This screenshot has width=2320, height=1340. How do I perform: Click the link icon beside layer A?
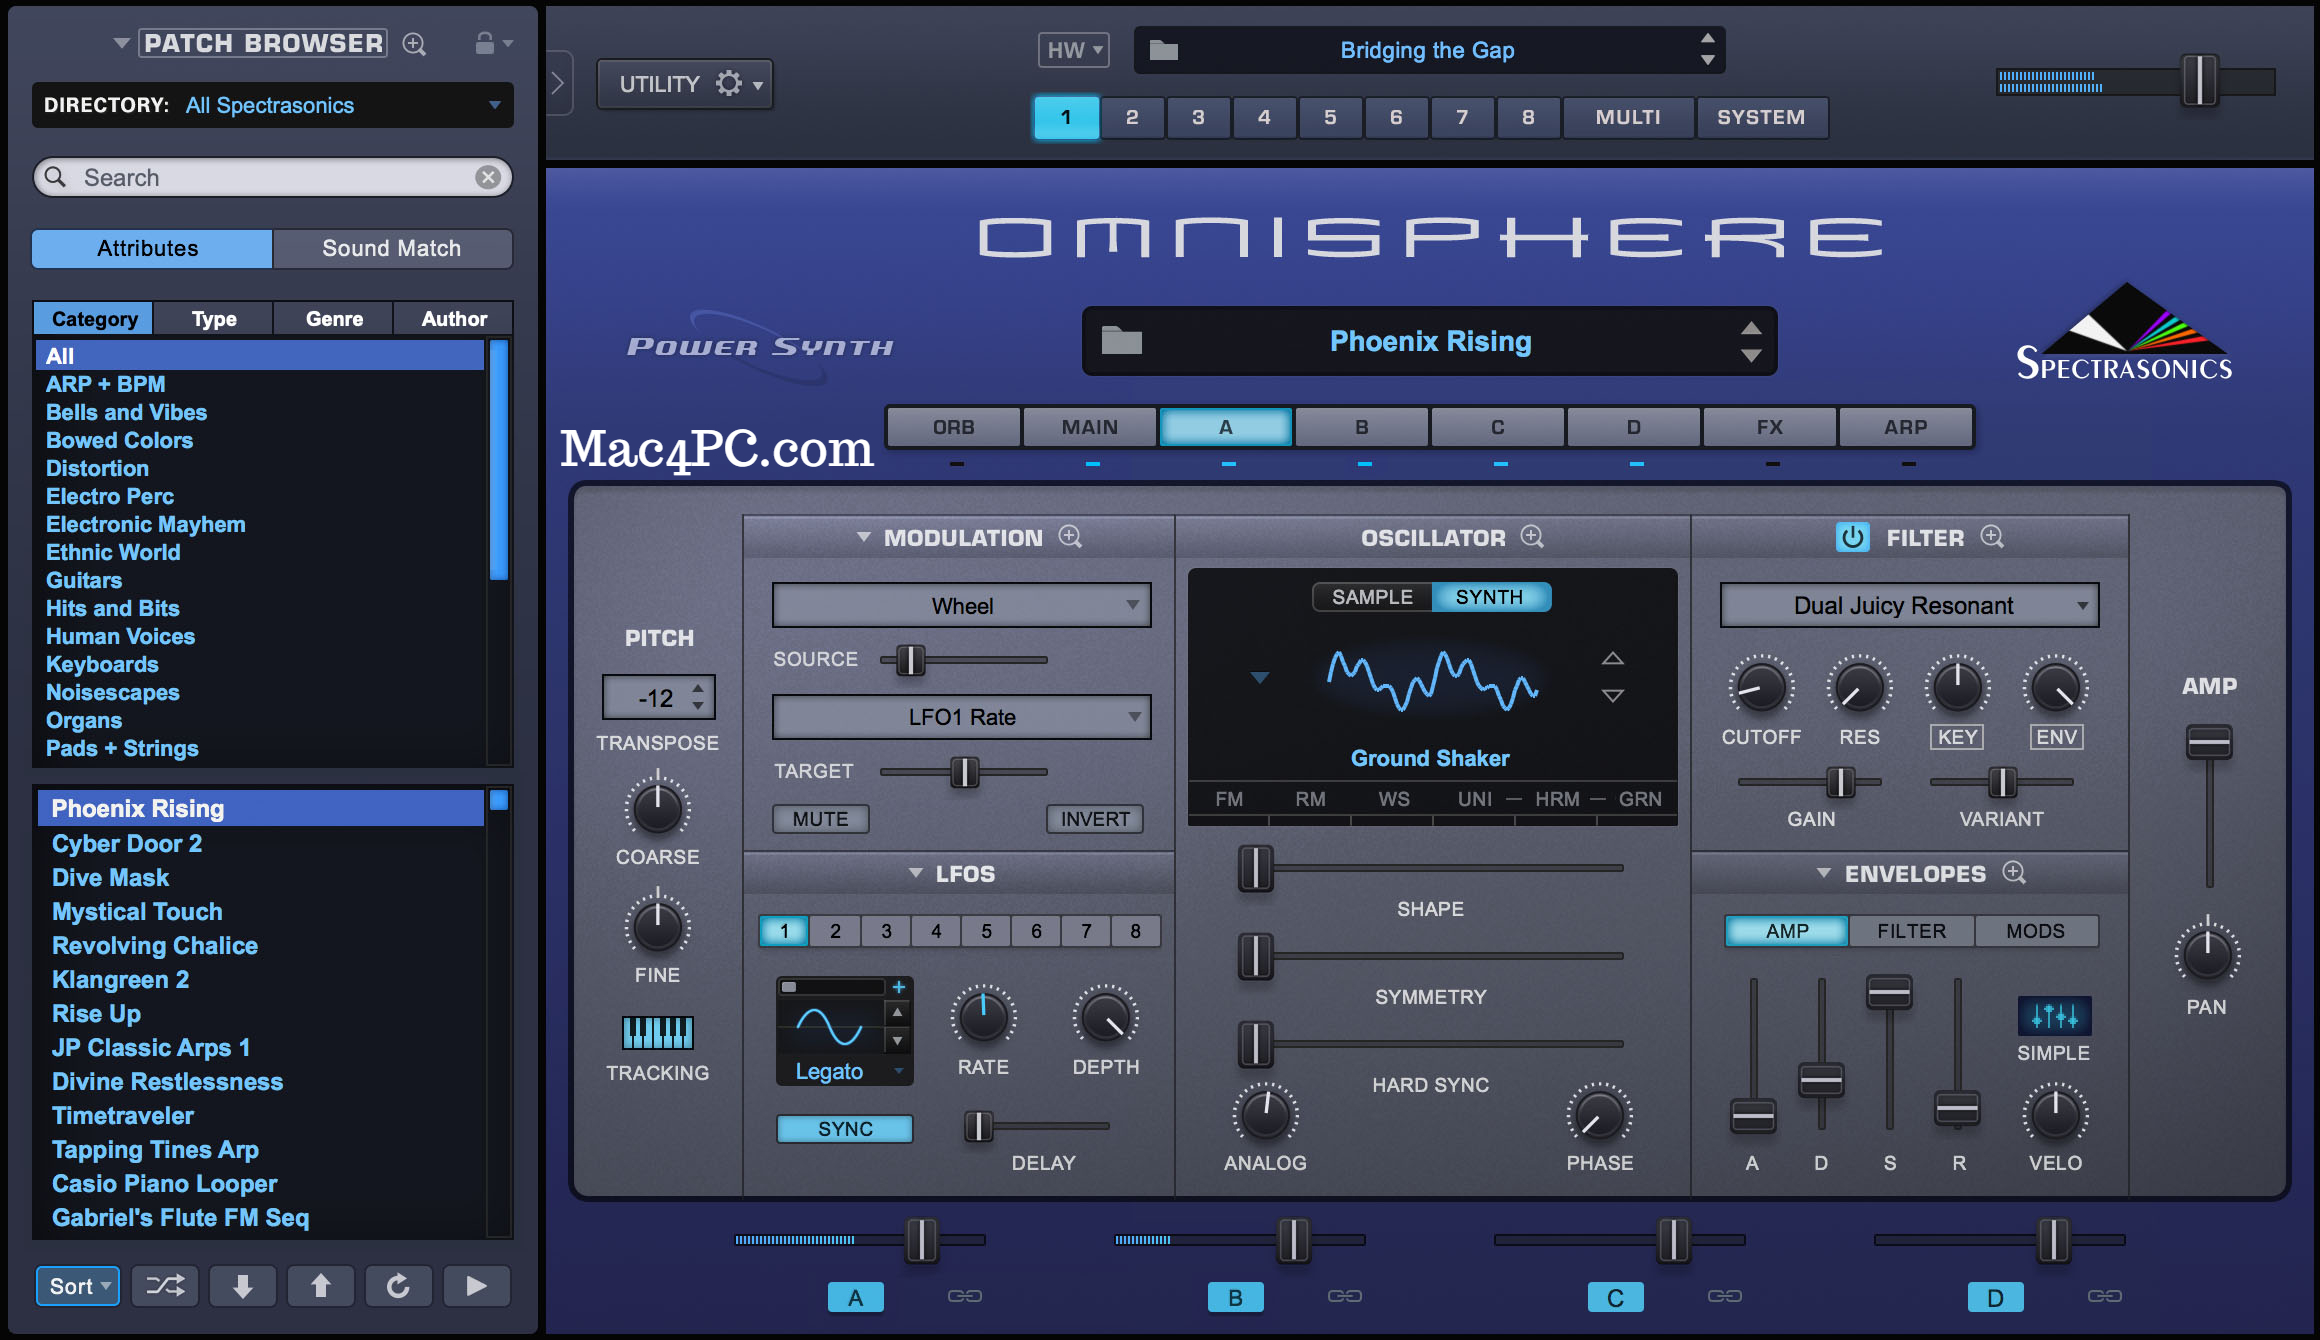pyautogui.click(x=965, y=1296)
